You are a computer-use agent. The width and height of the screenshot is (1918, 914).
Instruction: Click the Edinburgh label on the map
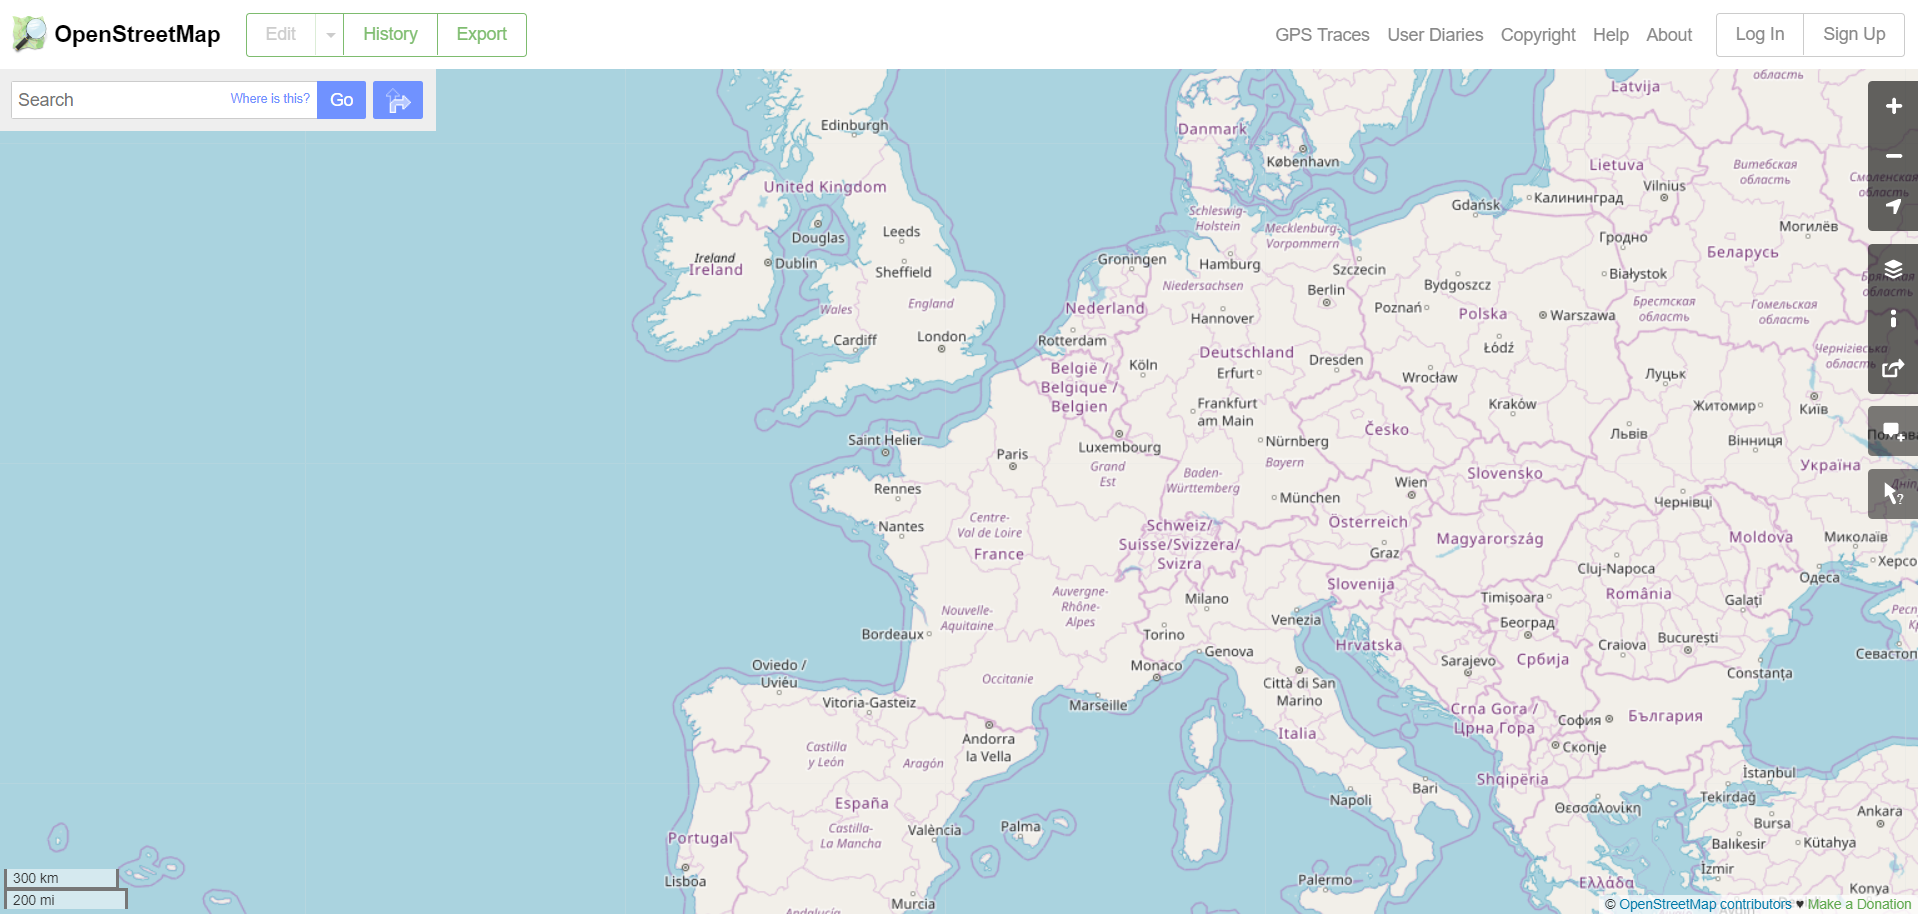[x=854, y=126]
